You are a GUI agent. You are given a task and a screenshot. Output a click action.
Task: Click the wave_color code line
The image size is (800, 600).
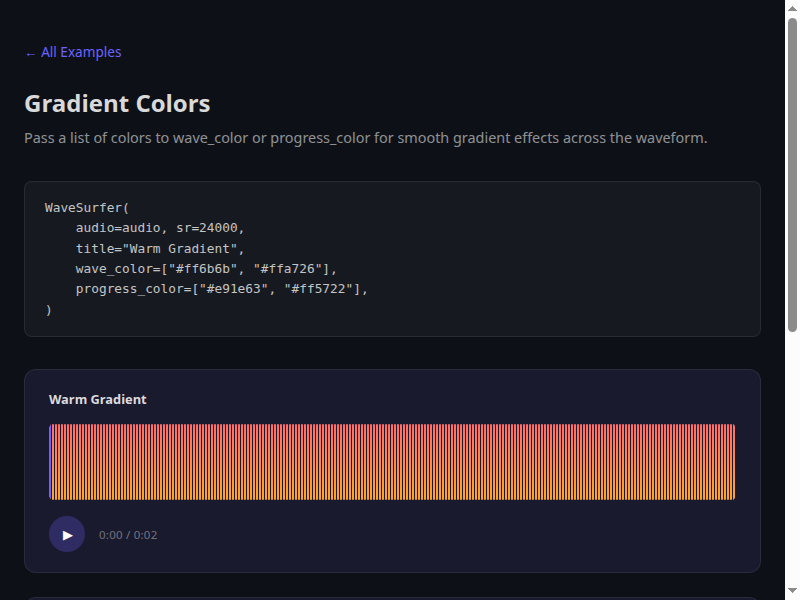click(206, 269)
